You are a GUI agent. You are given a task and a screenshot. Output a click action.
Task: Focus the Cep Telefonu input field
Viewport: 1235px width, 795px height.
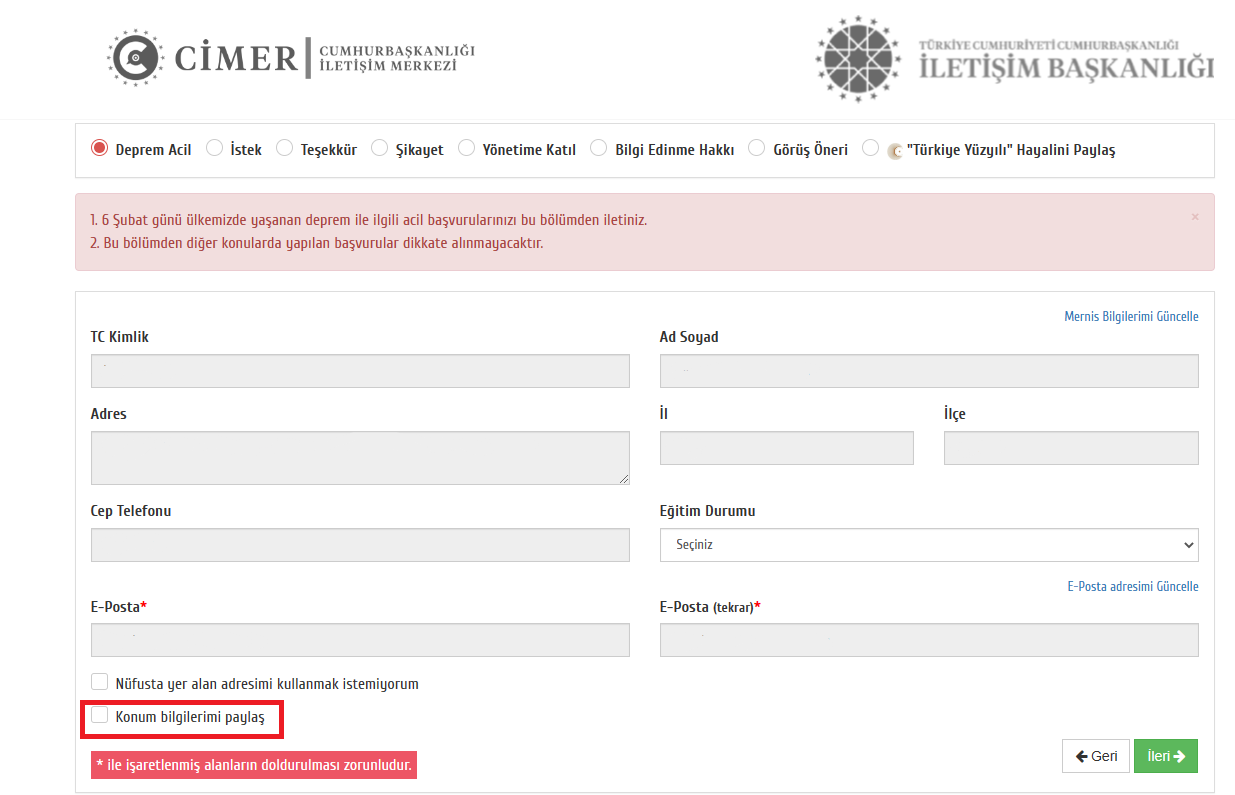coord(360,545)
